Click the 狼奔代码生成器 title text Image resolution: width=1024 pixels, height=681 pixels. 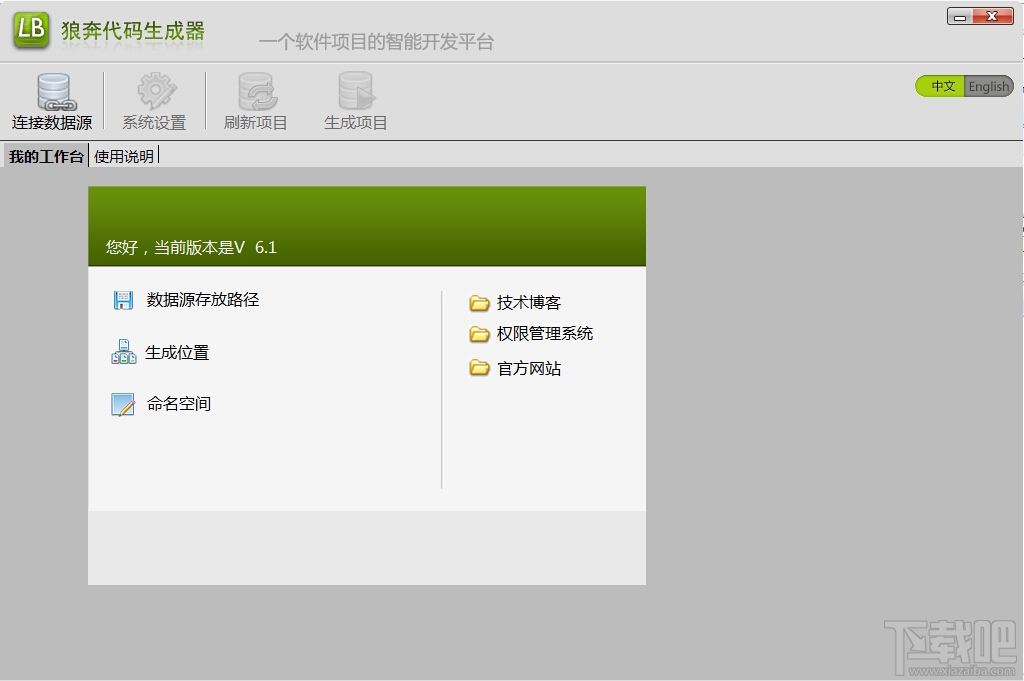133,31
